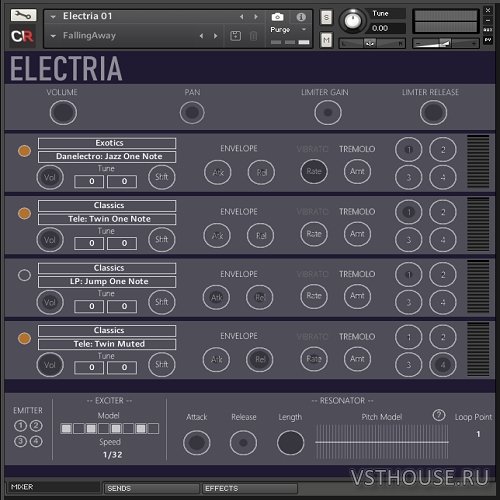The height and width of the screenshot is (500, 500).
Task: Toggle the Tele Twin Muted layer power
Action: click(24, 338)
